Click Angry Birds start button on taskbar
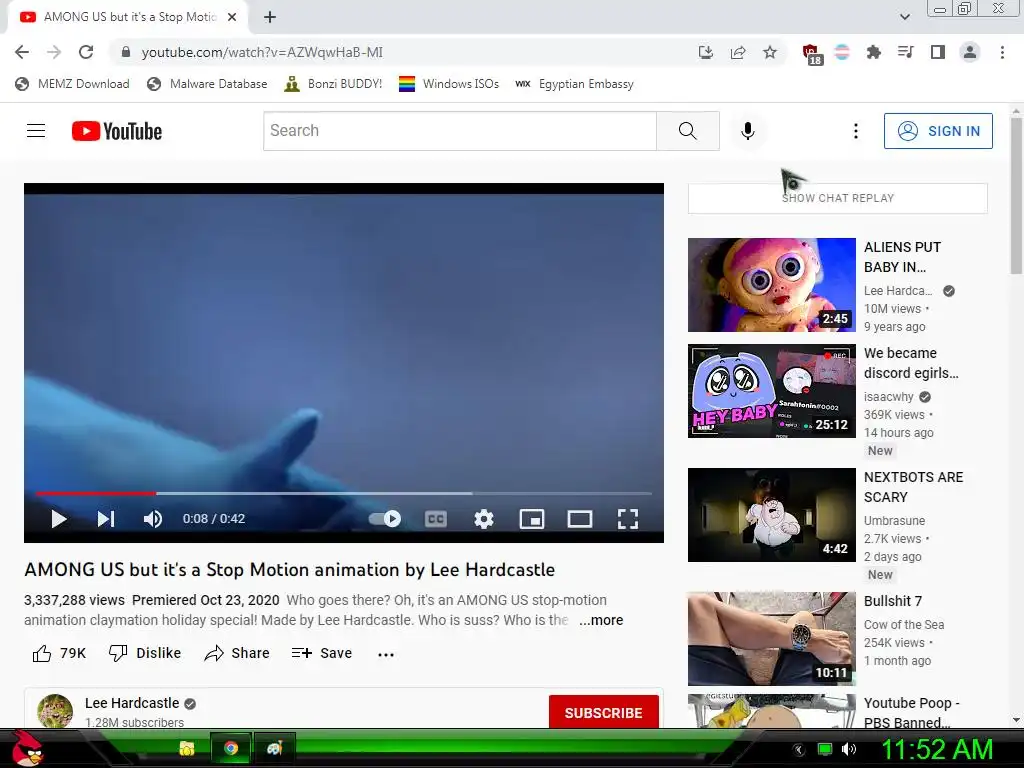Image resolution: width=1024 pixels, height=768 pixels. click(x=29, y=748)
